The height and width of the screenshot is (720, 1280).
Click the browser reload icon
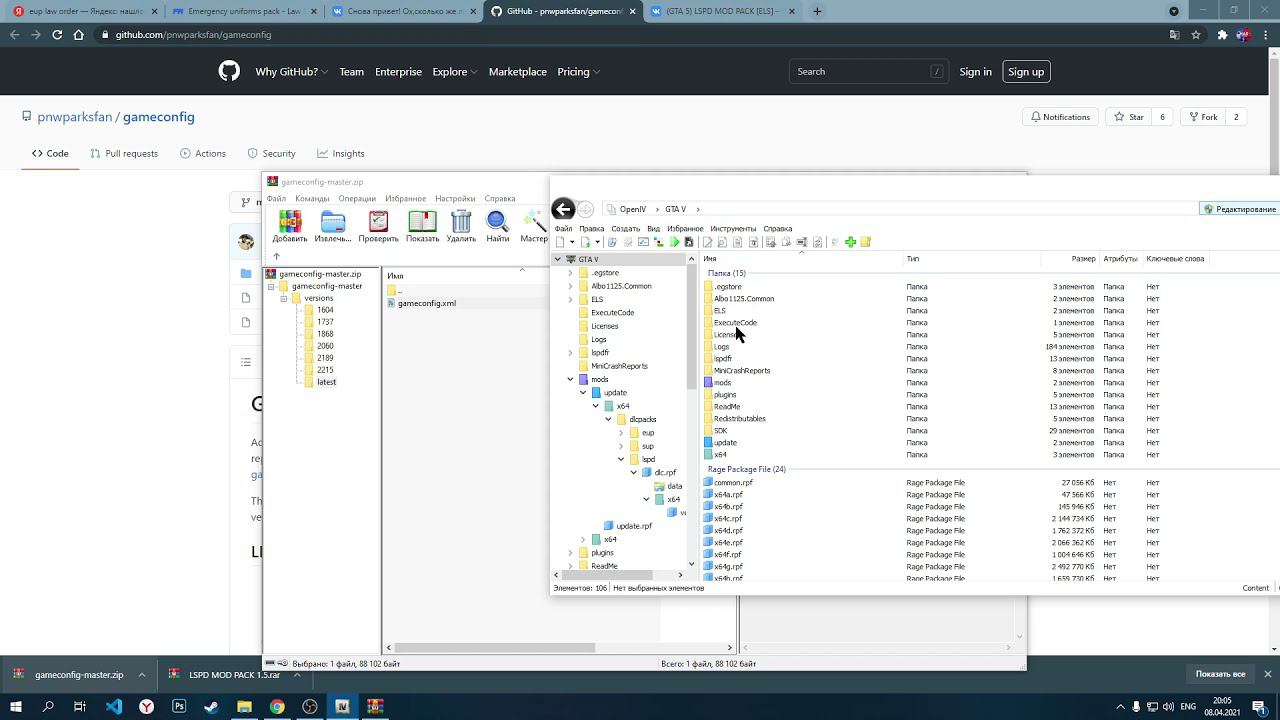pyautogui.click(x=57, y=34)
